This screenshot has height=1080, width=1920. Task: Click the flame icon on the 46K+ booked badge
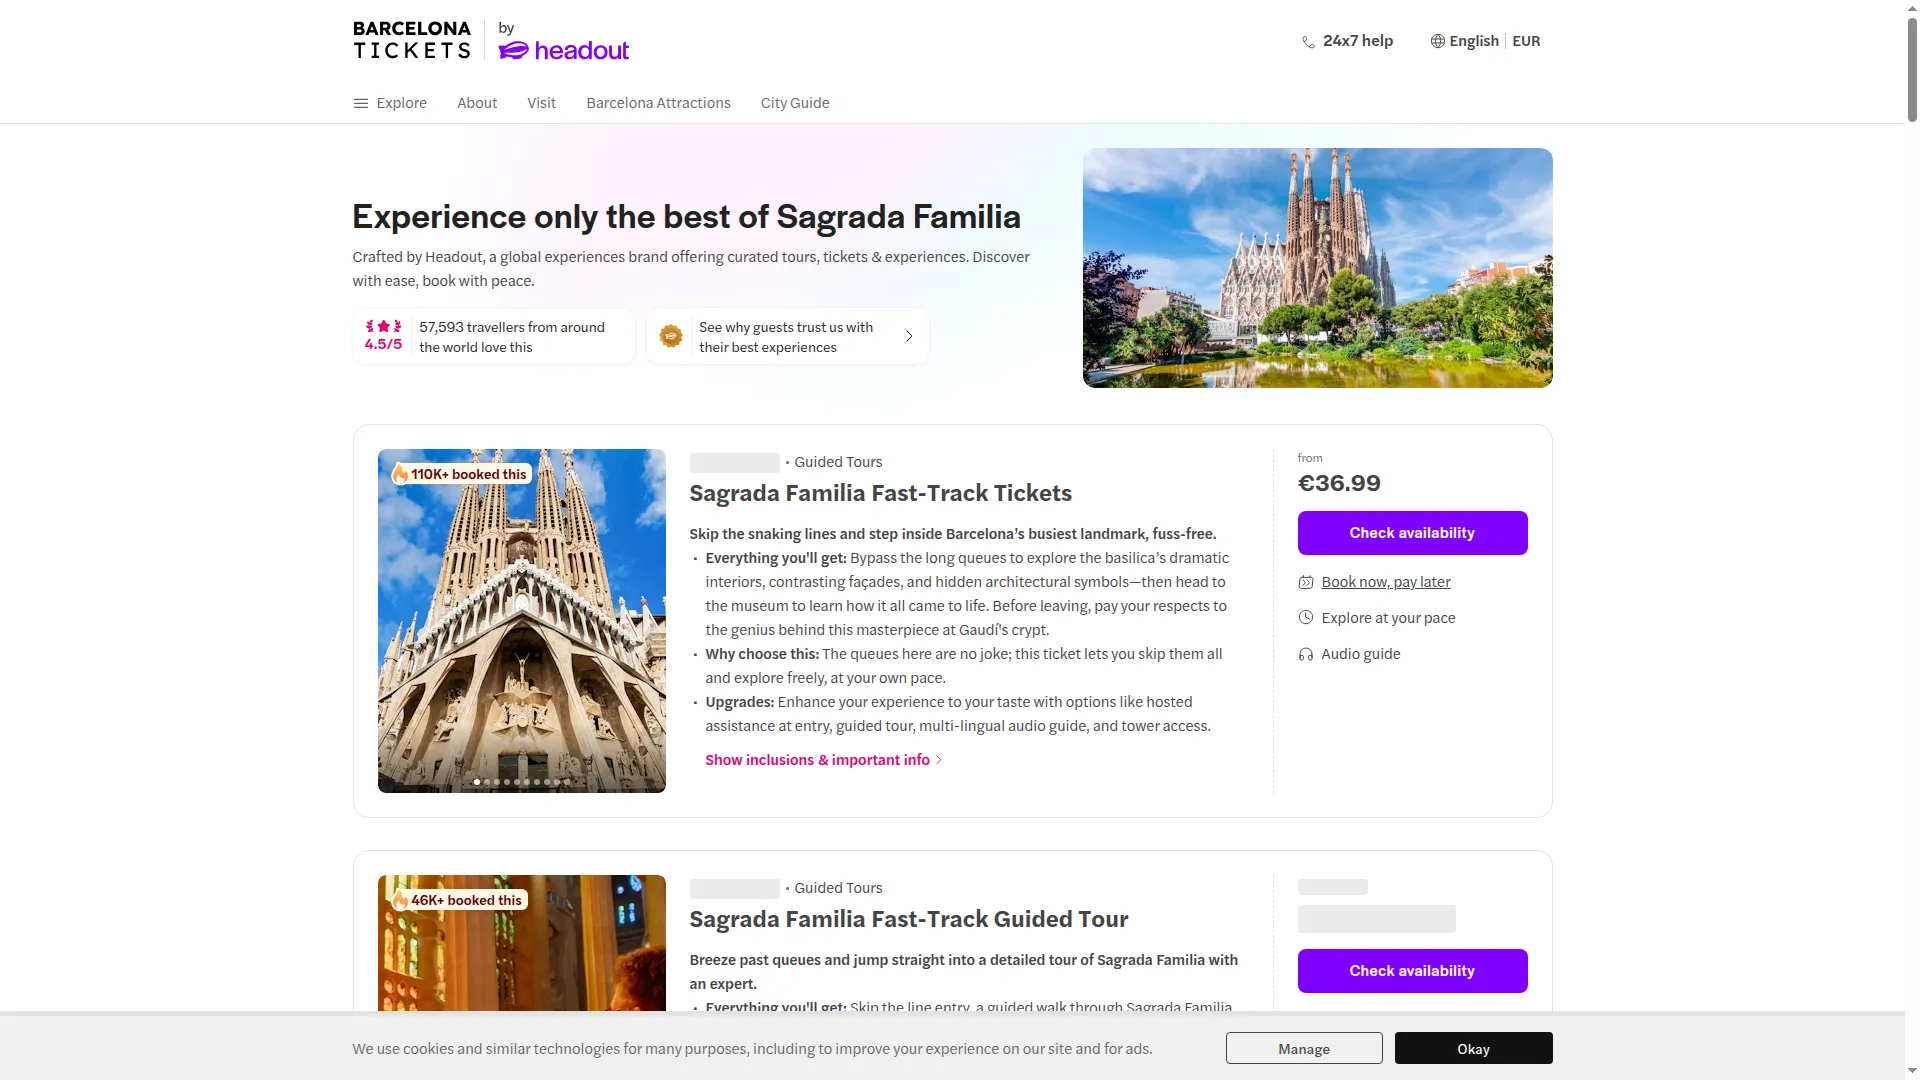point(400,900)
